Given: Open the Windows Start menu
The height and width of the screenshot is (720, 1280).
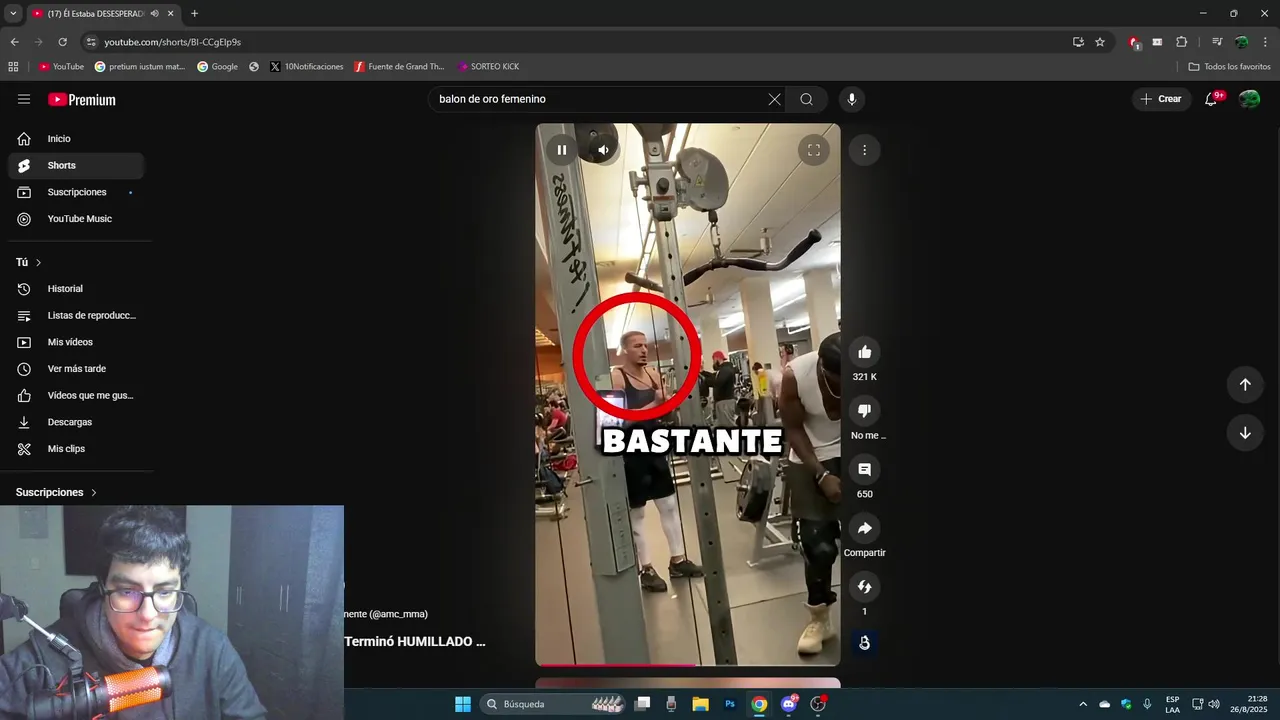Looking at the screenshot, I should (x=463, y=704).
